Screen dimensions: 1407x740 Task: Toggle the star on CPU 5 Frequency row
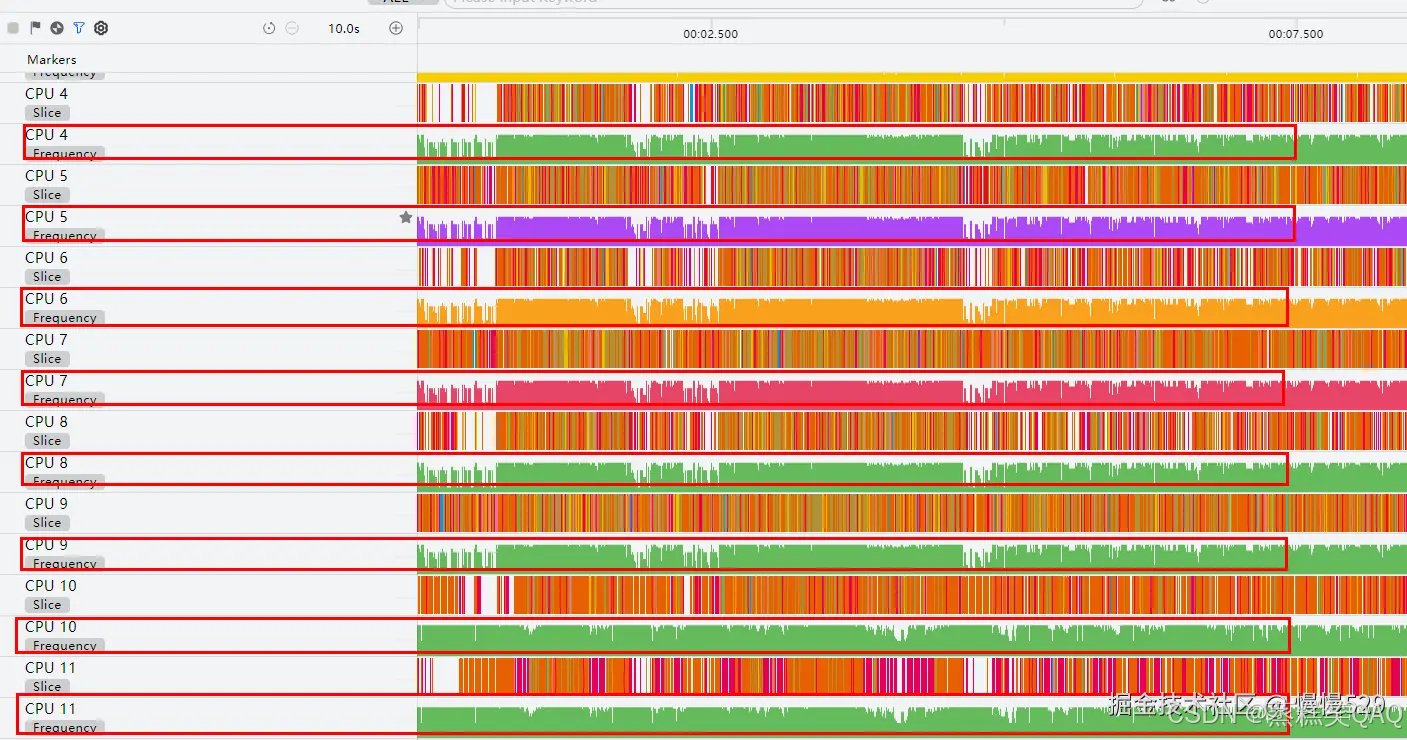[x=406, y=217]
